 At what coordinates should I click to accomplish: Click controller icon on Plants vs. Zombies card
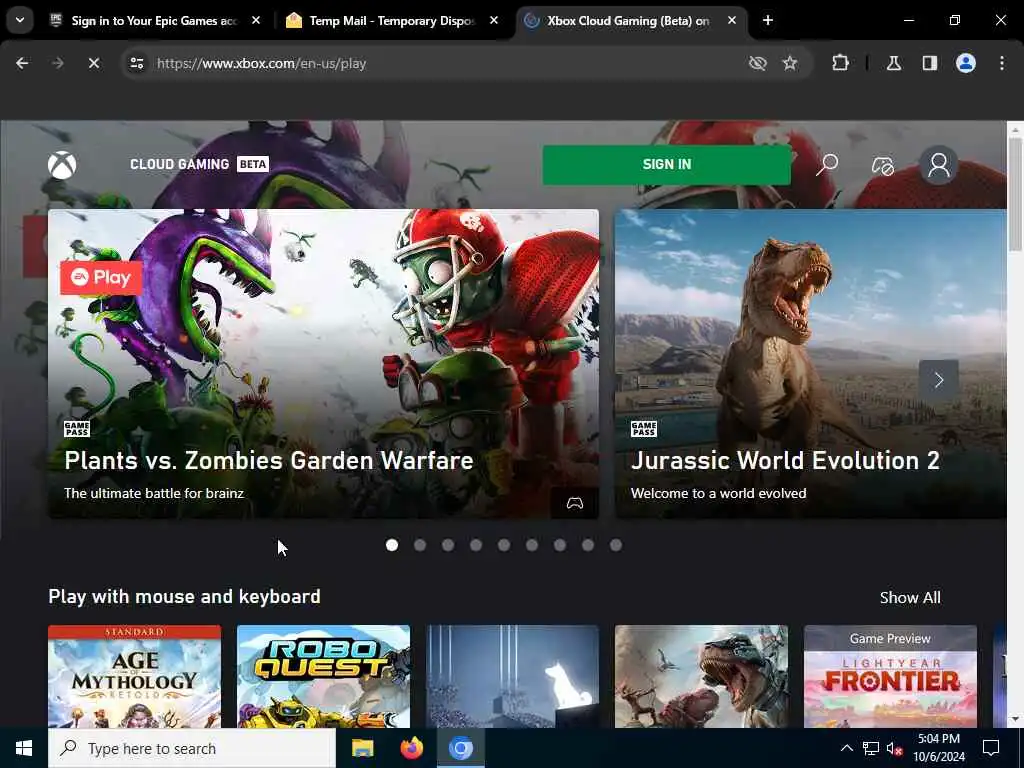[x=575, y=503]
